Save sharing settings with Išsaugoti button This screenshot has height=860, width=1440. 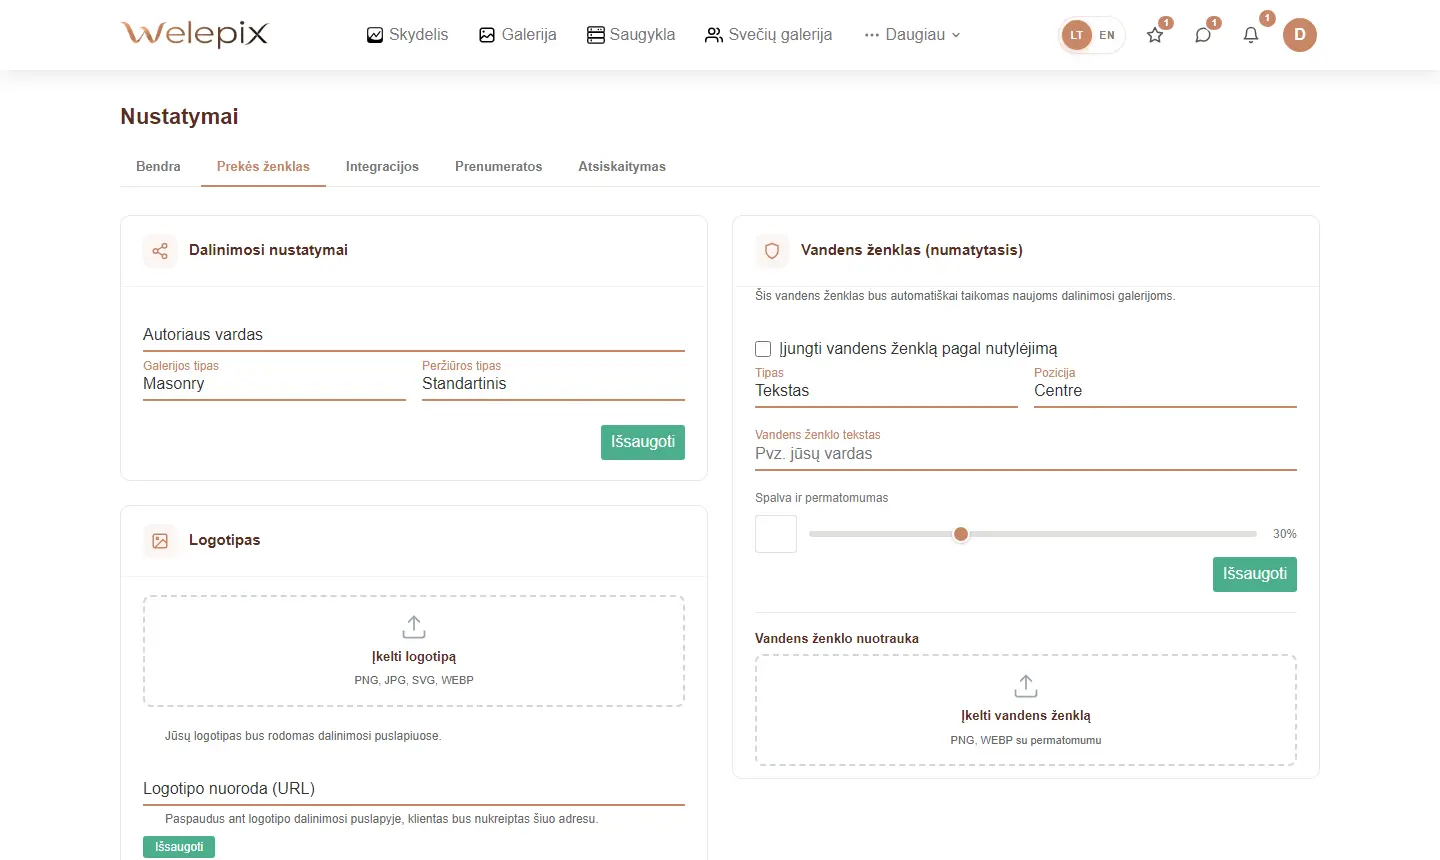click(643, 442)
